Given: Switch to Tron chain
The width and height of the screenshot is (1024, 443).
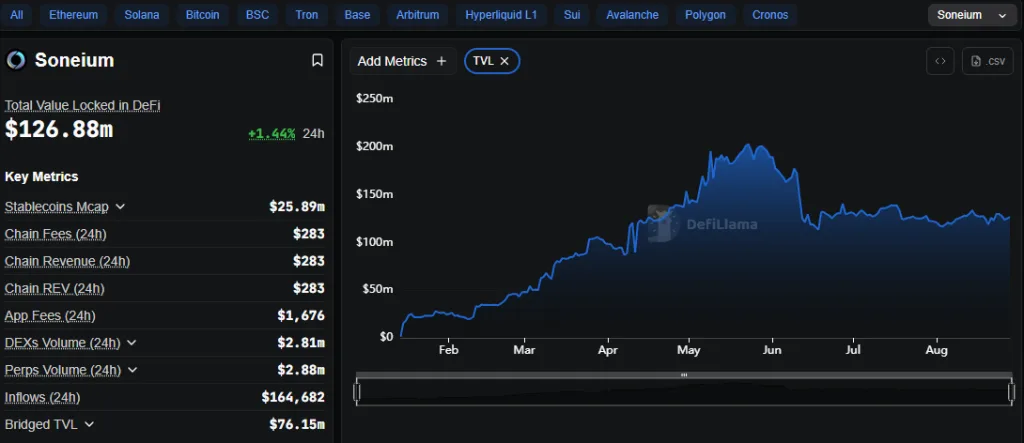Looking at the screenshot, I should click(x=307, y=14).
